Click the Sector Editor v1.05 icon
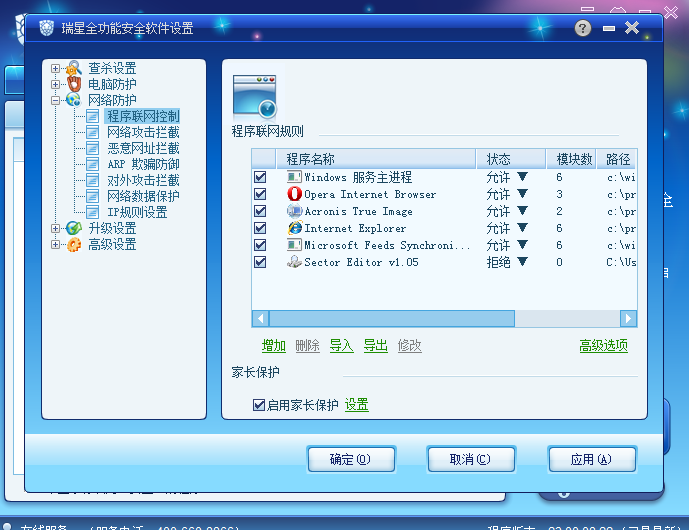The width and height of the screenshot is (689, 530). (294, 262)
